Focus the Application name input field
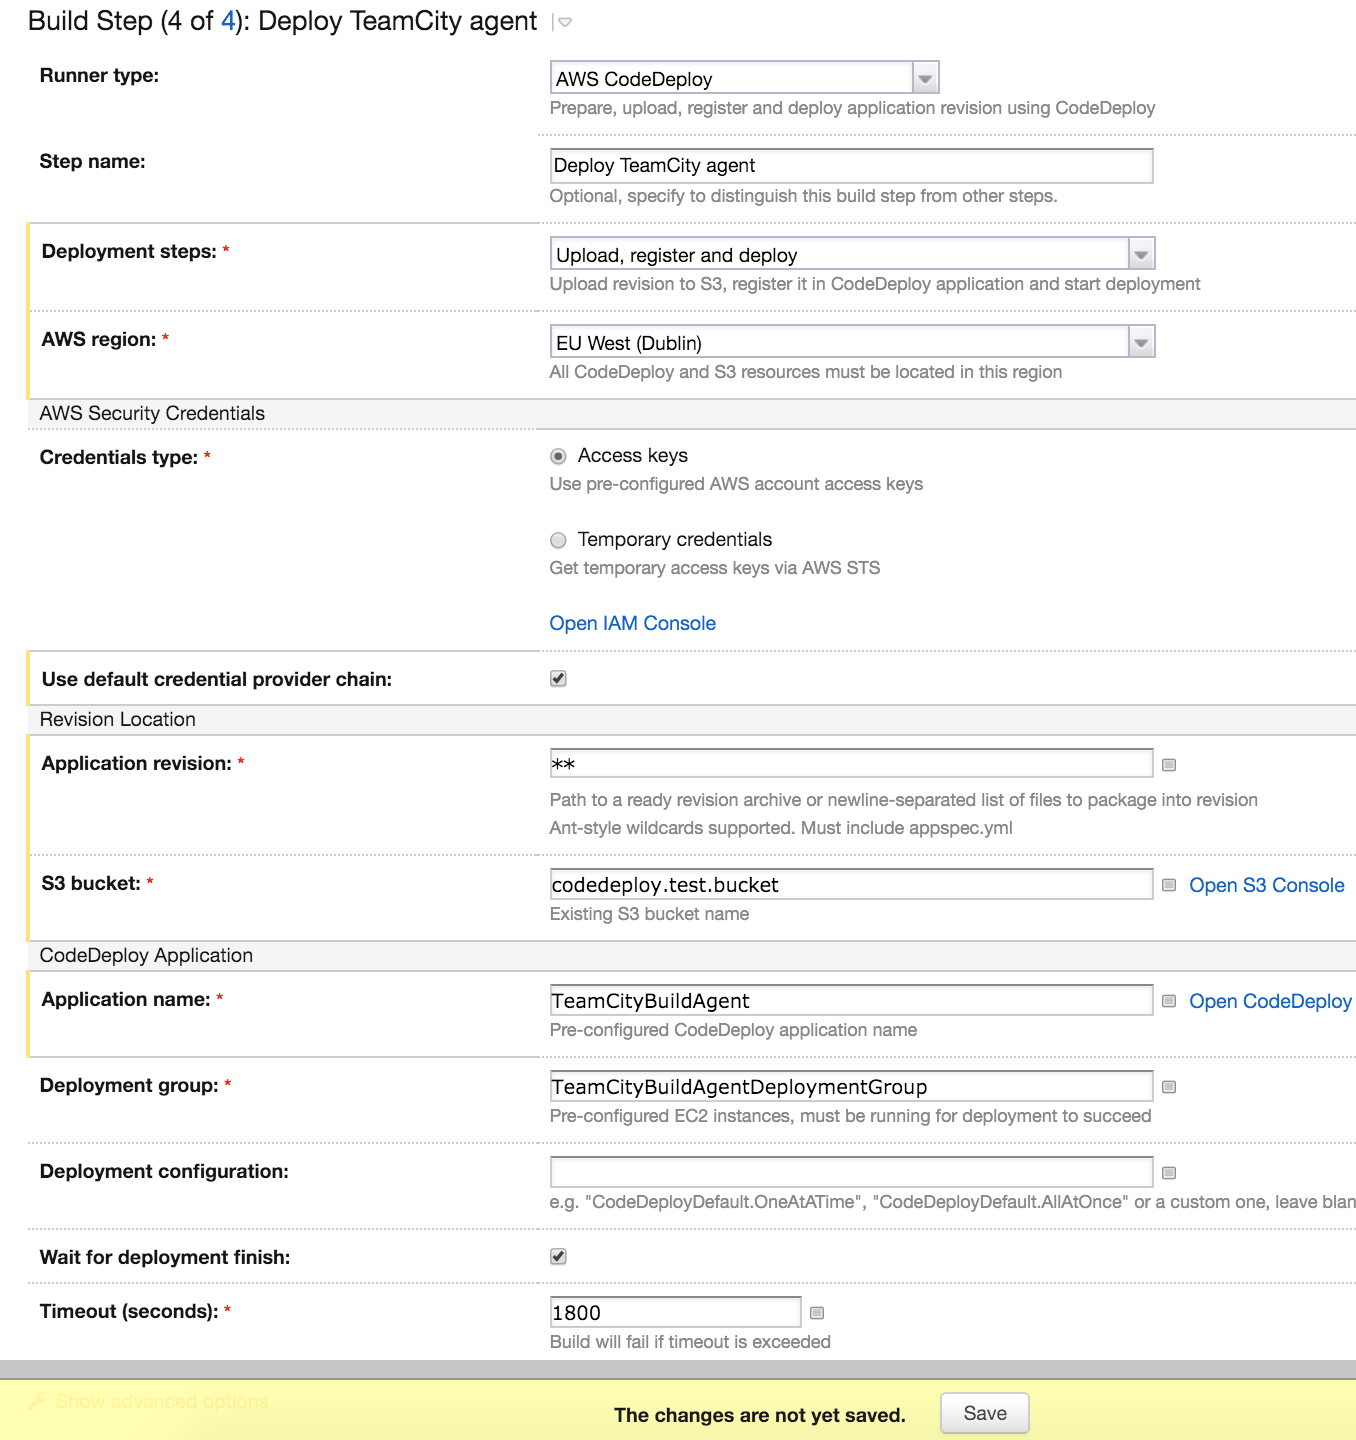This screenshot has height=1440, width=1356. point(851,1000)
